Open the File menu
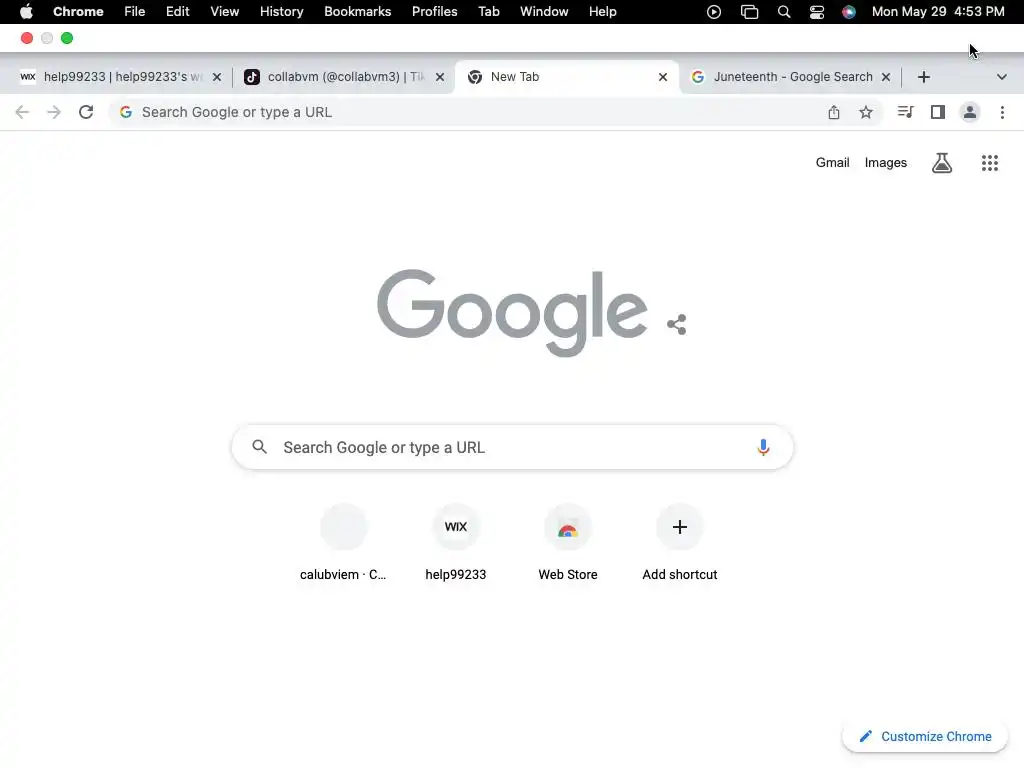Screen dimensions: 1024x768 click(135, 12)
